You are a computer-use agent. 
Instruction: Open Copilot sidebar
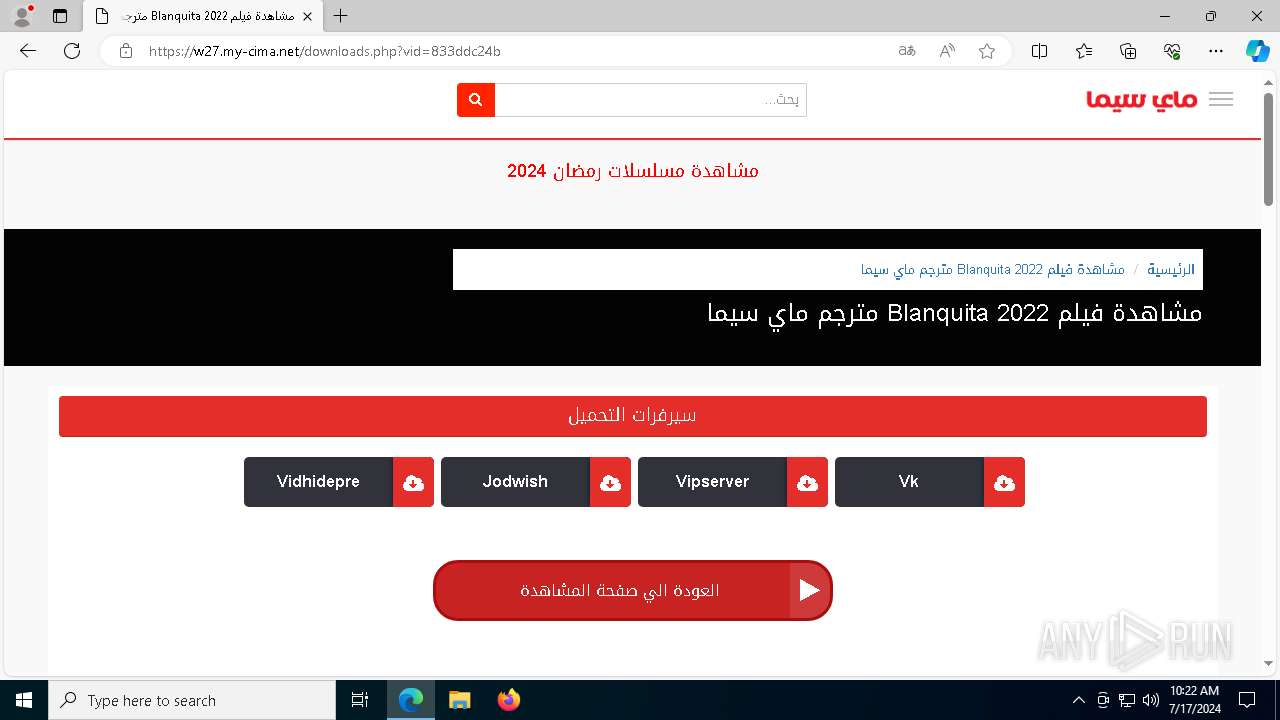pos(1257,51)
